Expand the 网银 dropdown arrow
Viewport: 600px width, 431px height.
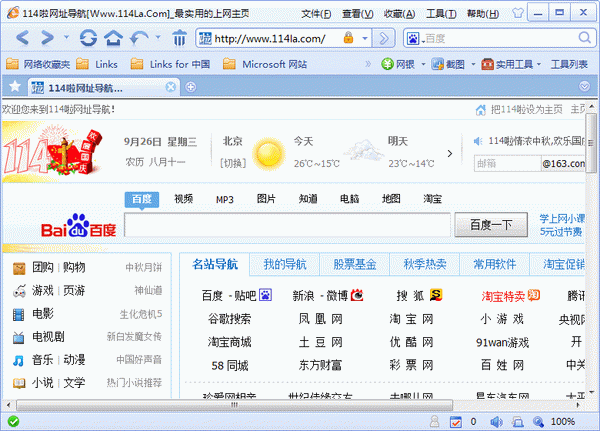[x=423, y=64]
